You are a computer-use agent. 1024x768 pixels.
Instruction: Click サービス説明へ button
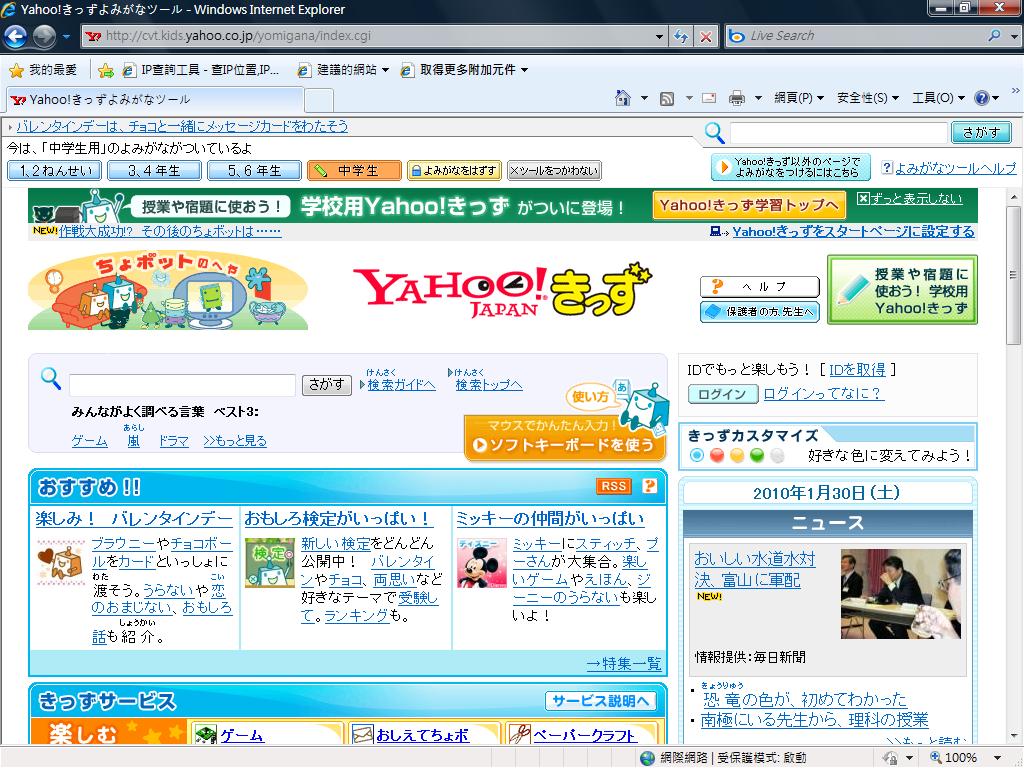coord(601,701)
